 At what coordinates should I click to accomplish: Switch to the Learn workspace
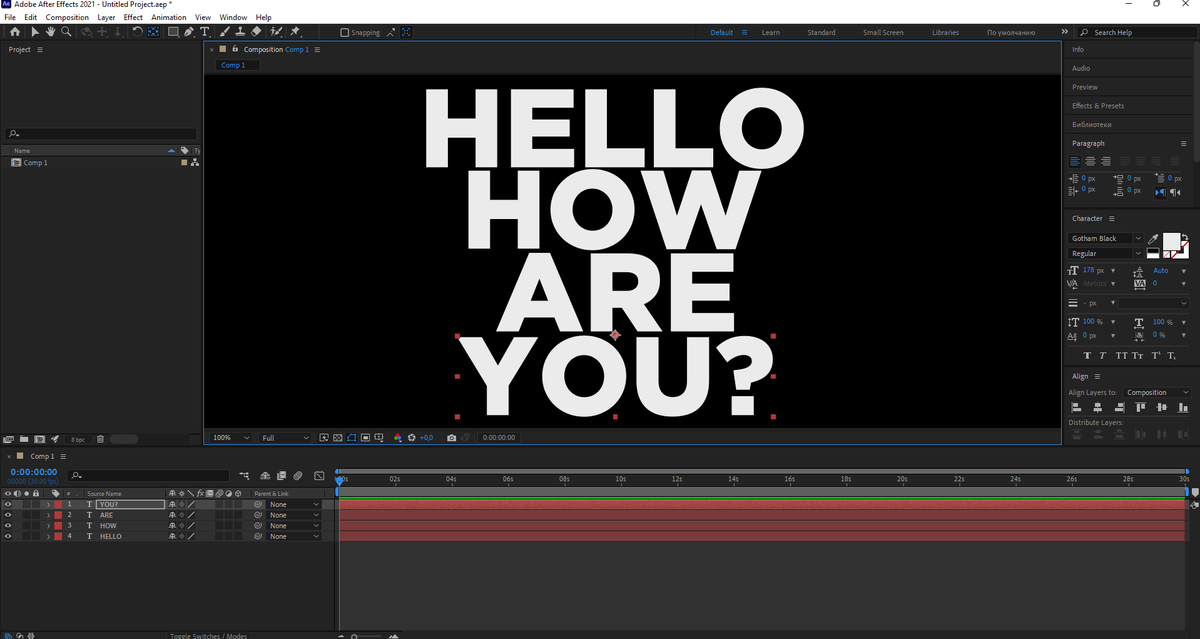pyautogui.click(x=771, y=33)
